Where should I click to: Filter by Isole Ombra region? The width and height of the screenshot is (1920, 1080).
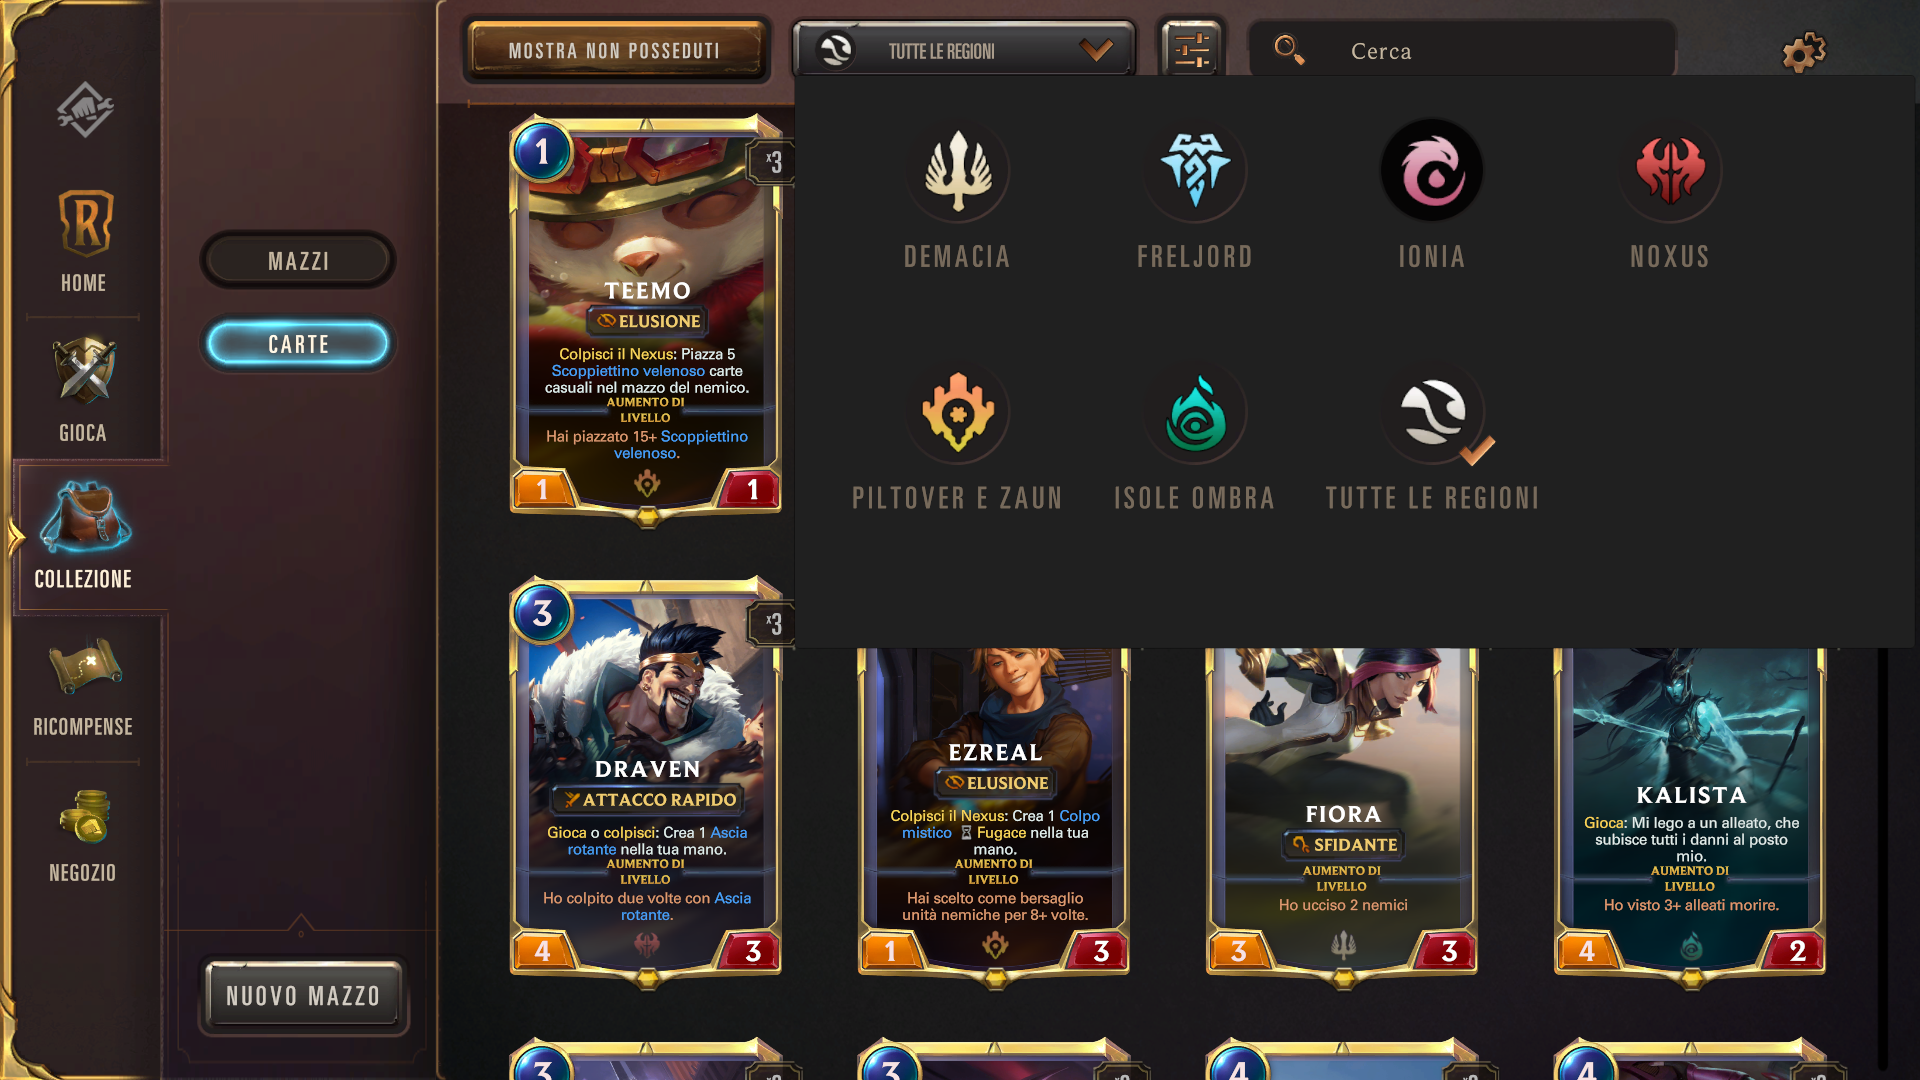(1195, 412)
